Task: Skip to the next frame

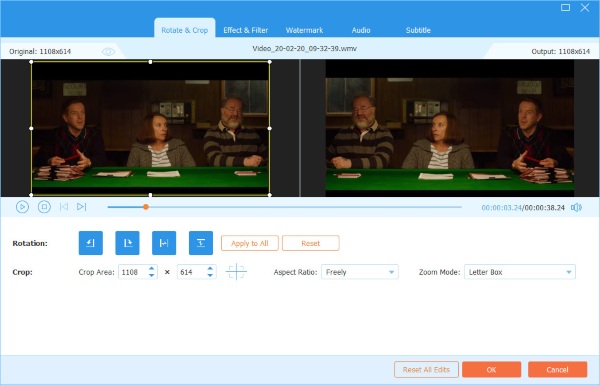Action: pyautogui.click(x=82, y=207)
